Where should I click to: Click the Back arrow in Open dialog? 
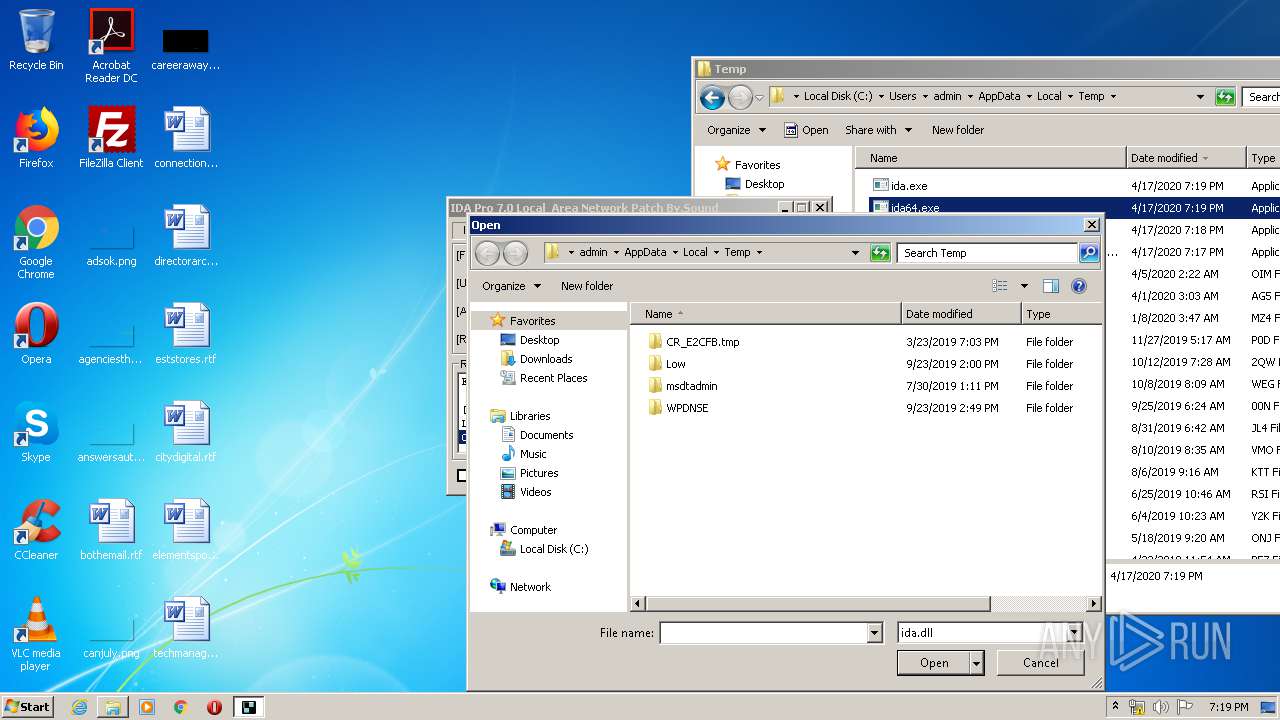pyautogui.click(x=487, y=253)
